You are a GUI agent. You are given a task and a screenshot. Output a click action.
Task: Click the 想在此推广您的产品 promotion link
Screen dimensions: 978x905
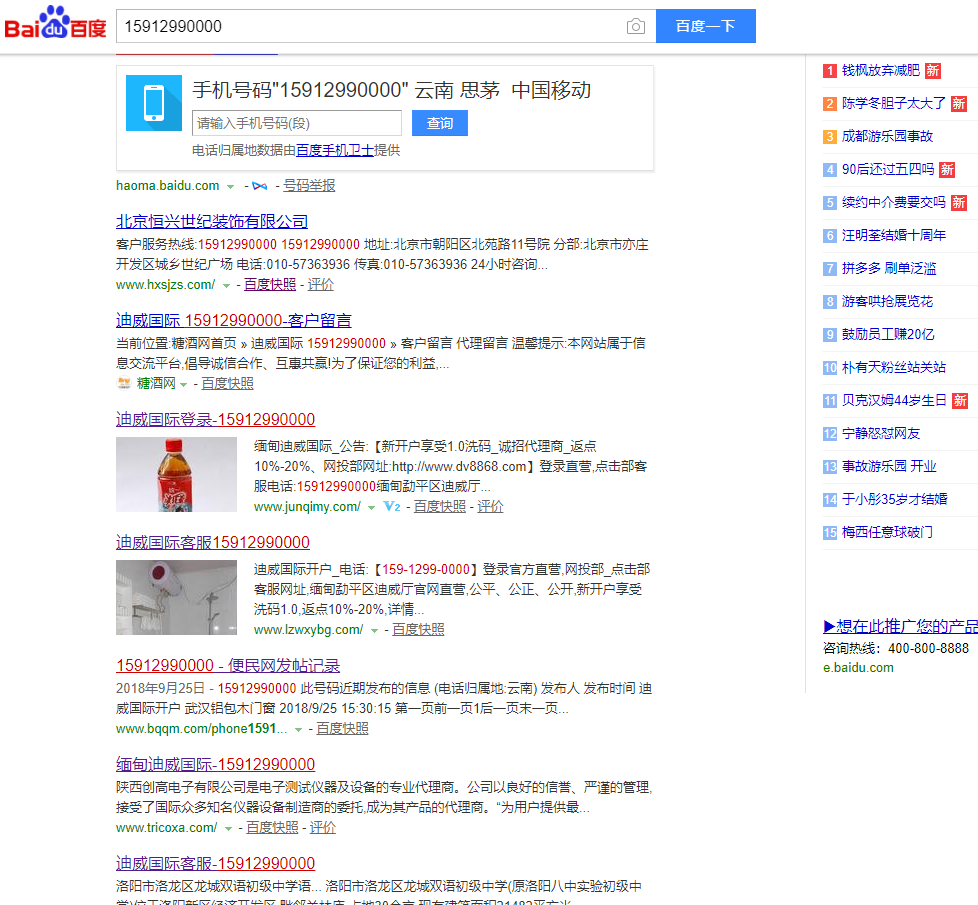(900, 626)
